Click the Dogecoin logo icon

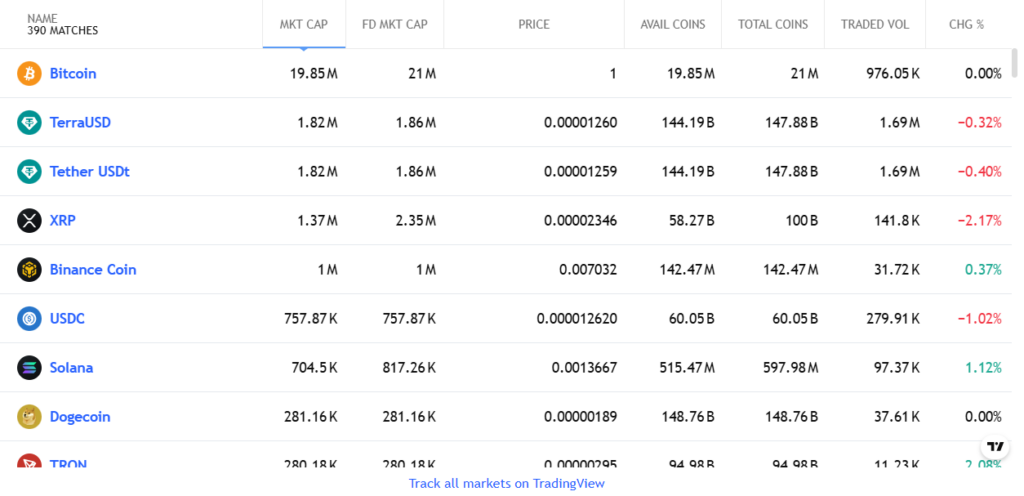coord(29,416)
